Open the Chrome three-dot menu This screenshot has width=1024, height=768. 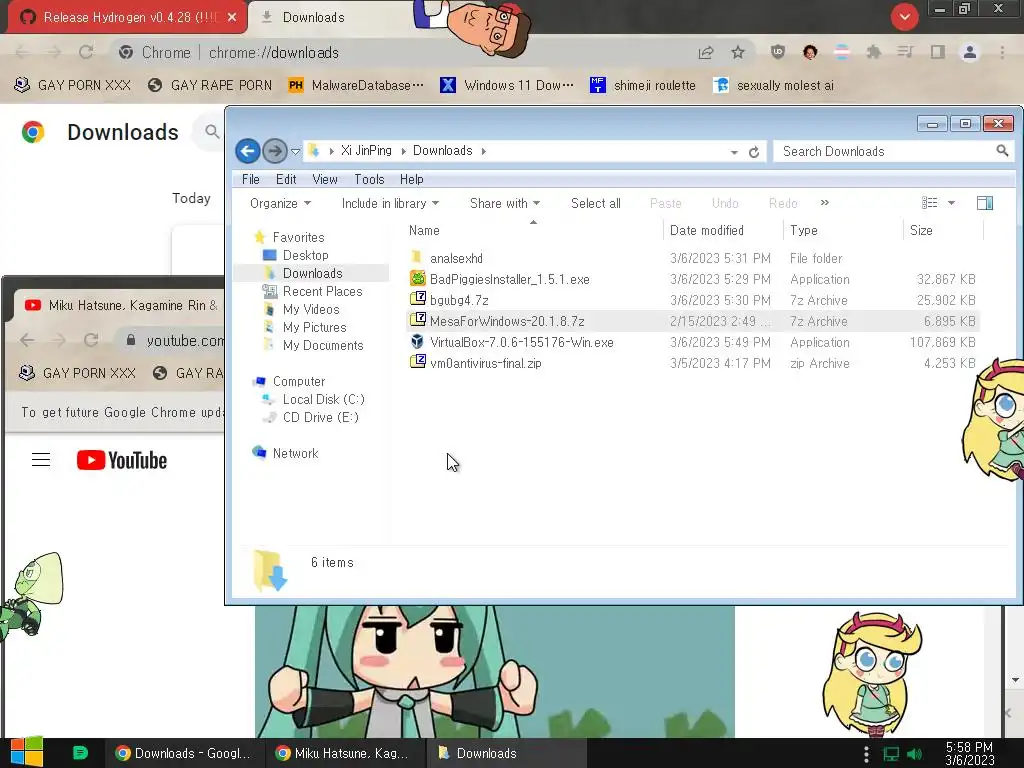pyautogui.click(x=1002, y=52)
